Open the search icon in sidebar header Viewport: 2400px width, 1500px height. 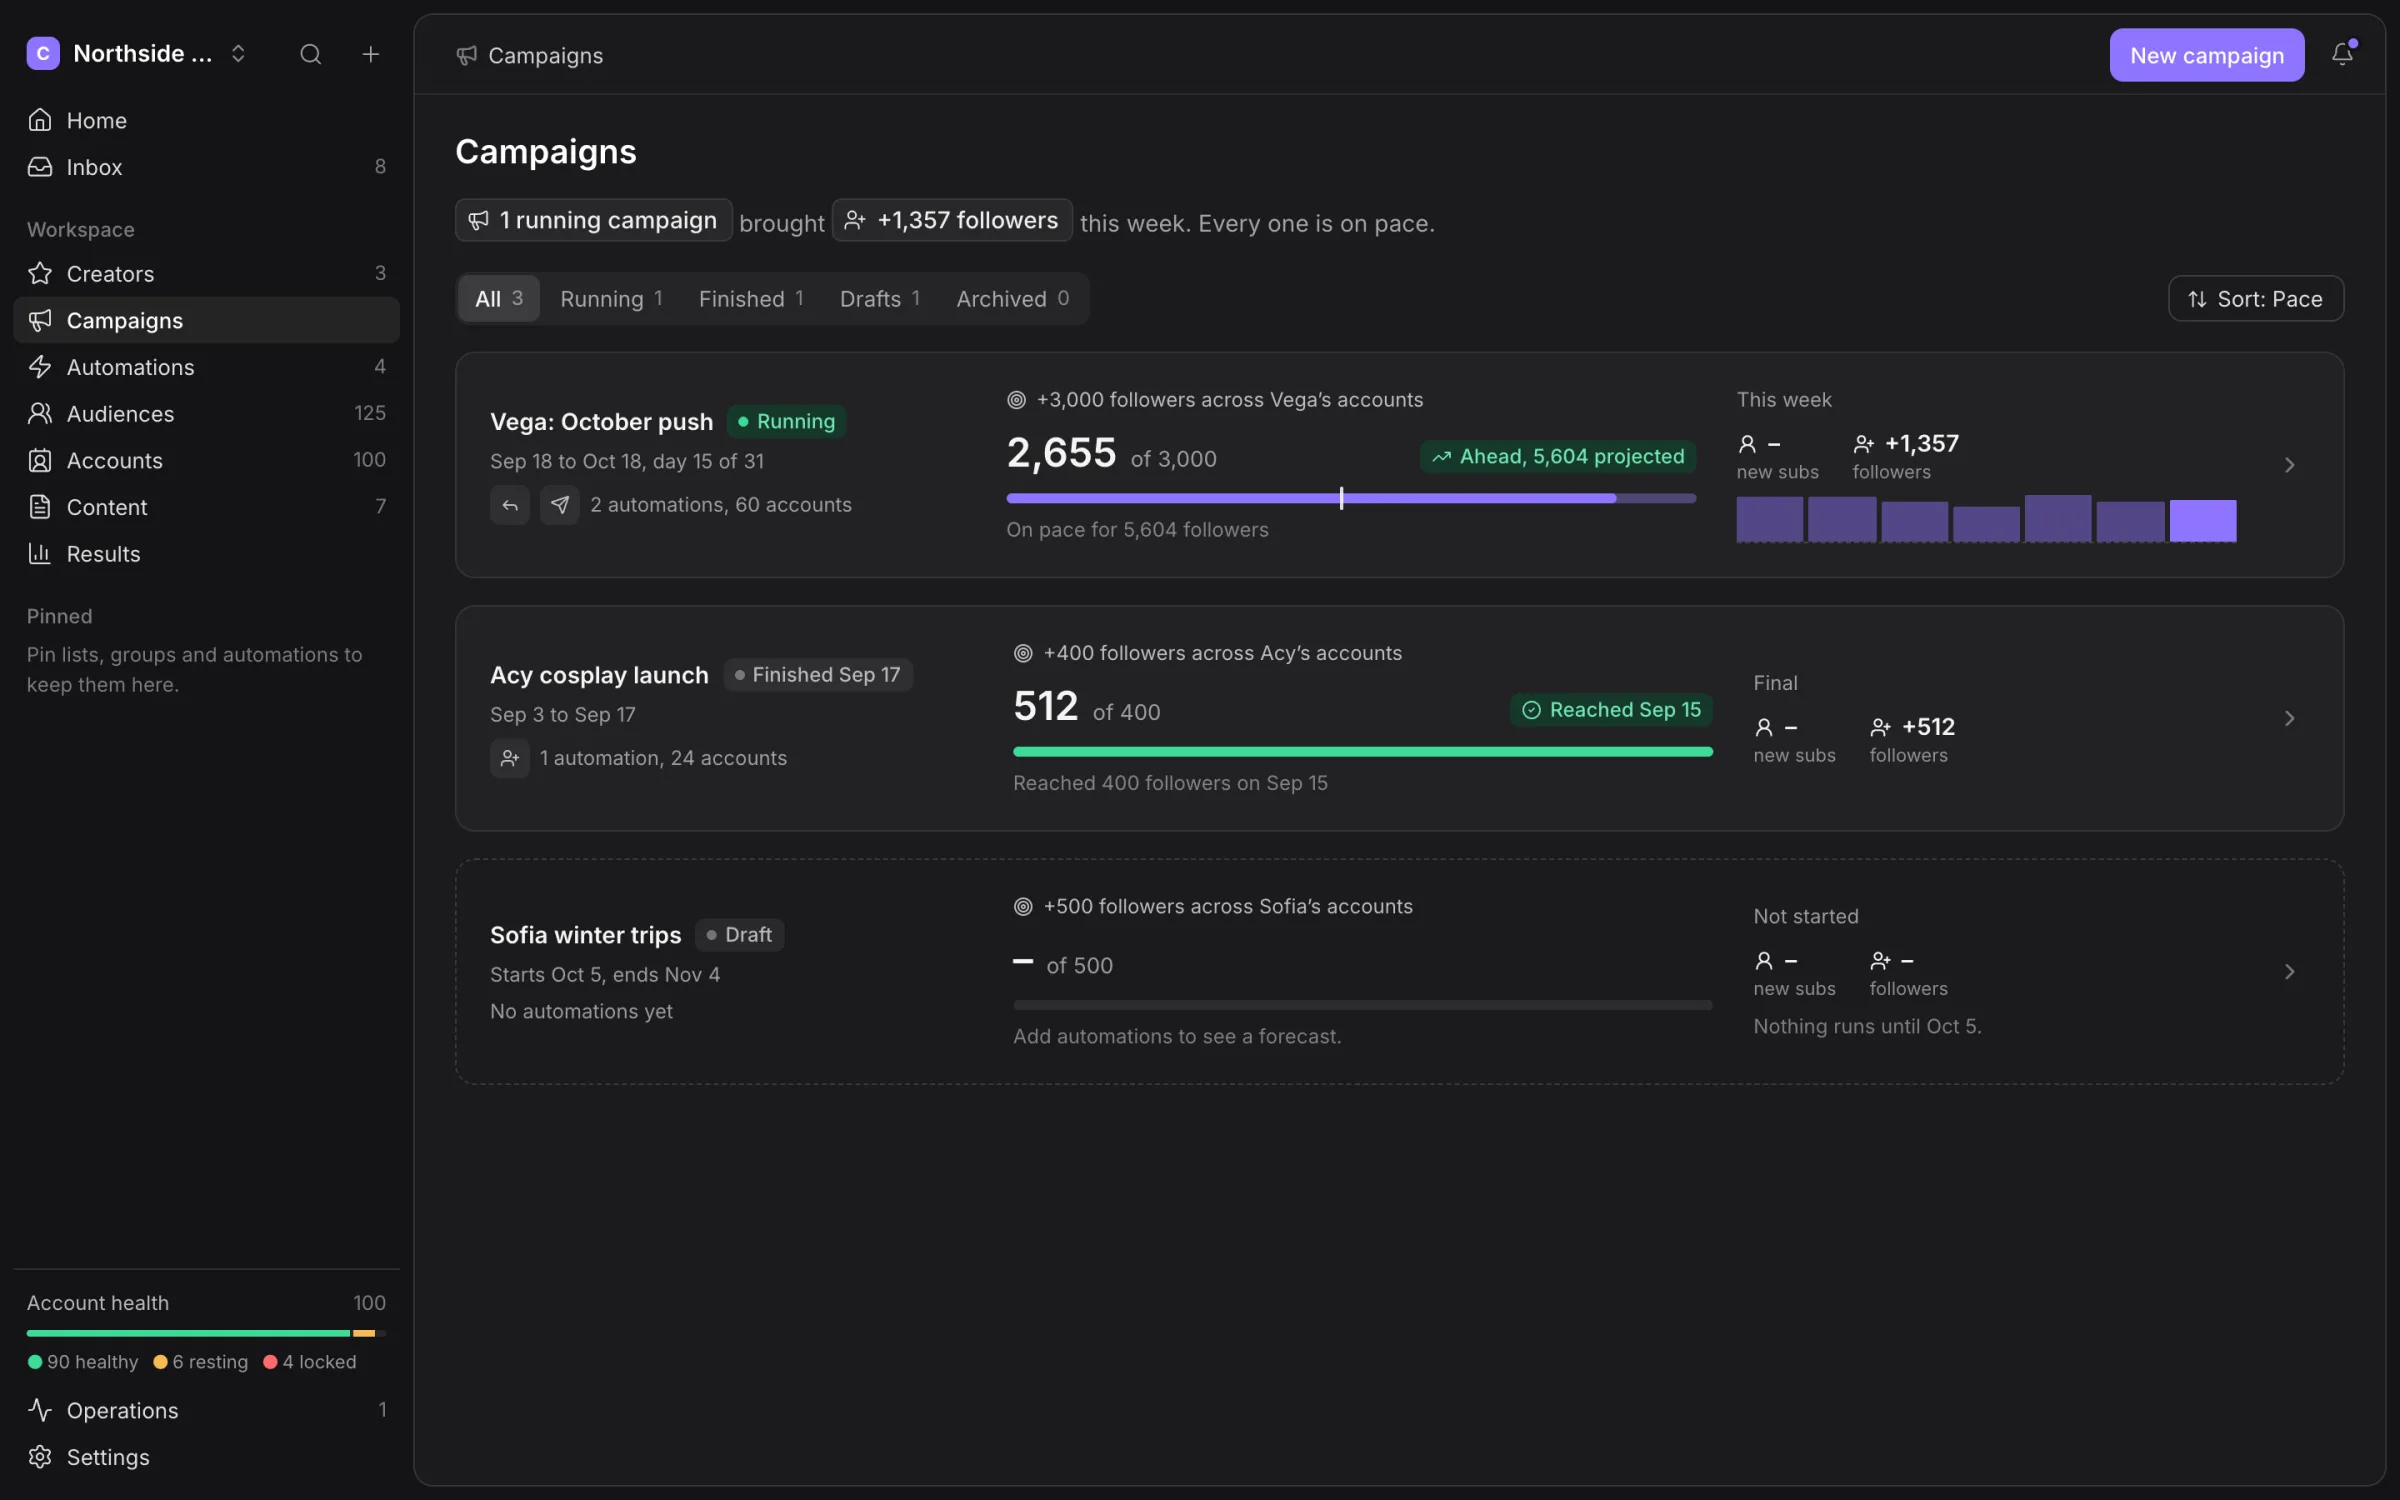[311, 54]
